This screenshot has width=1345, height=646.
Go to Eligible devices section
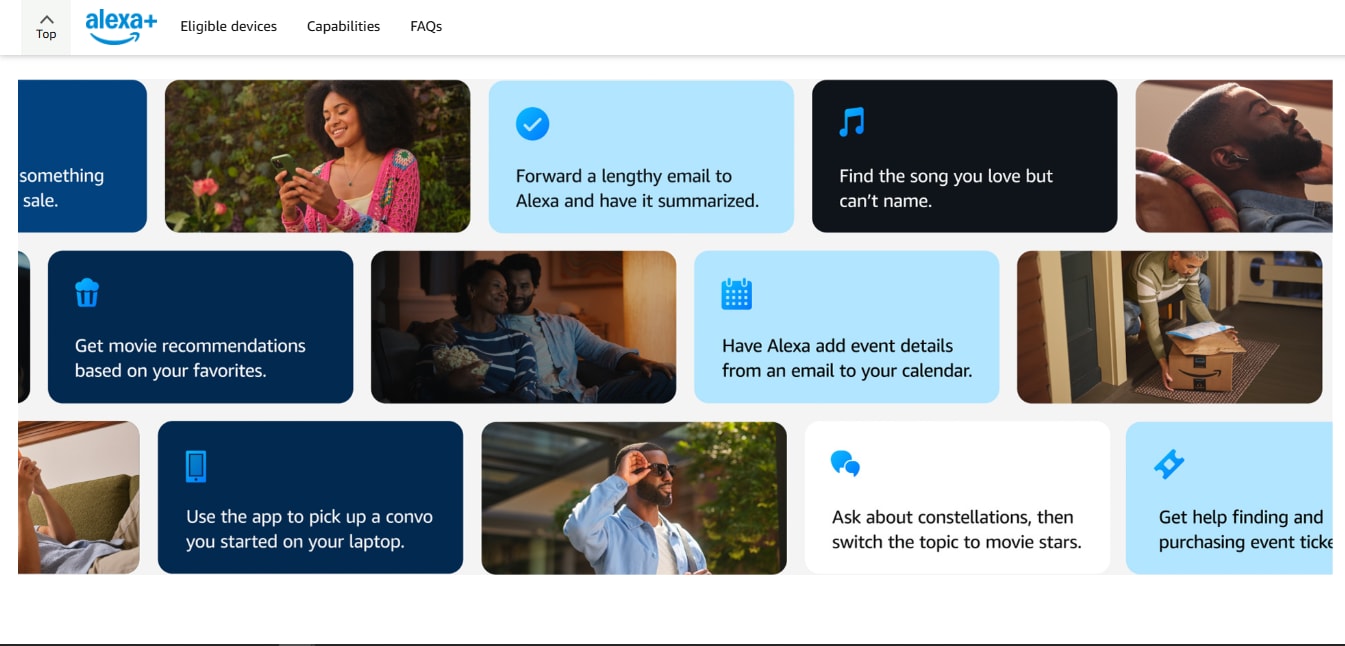click(x=228, y=26)
